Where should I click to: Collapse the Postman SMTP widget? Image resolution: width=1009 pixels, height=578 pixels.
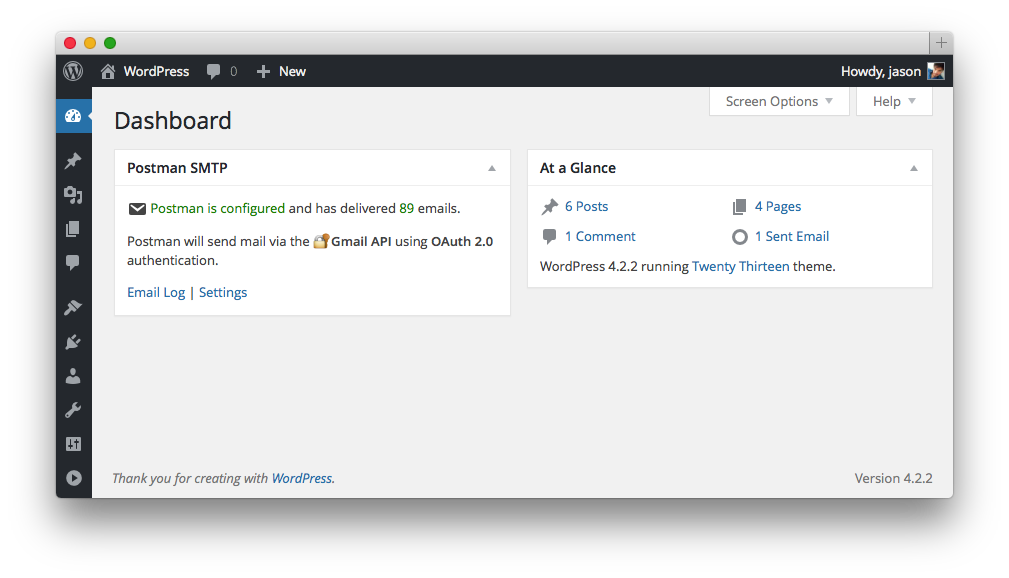pyautogui.click(x=492, y=168)
